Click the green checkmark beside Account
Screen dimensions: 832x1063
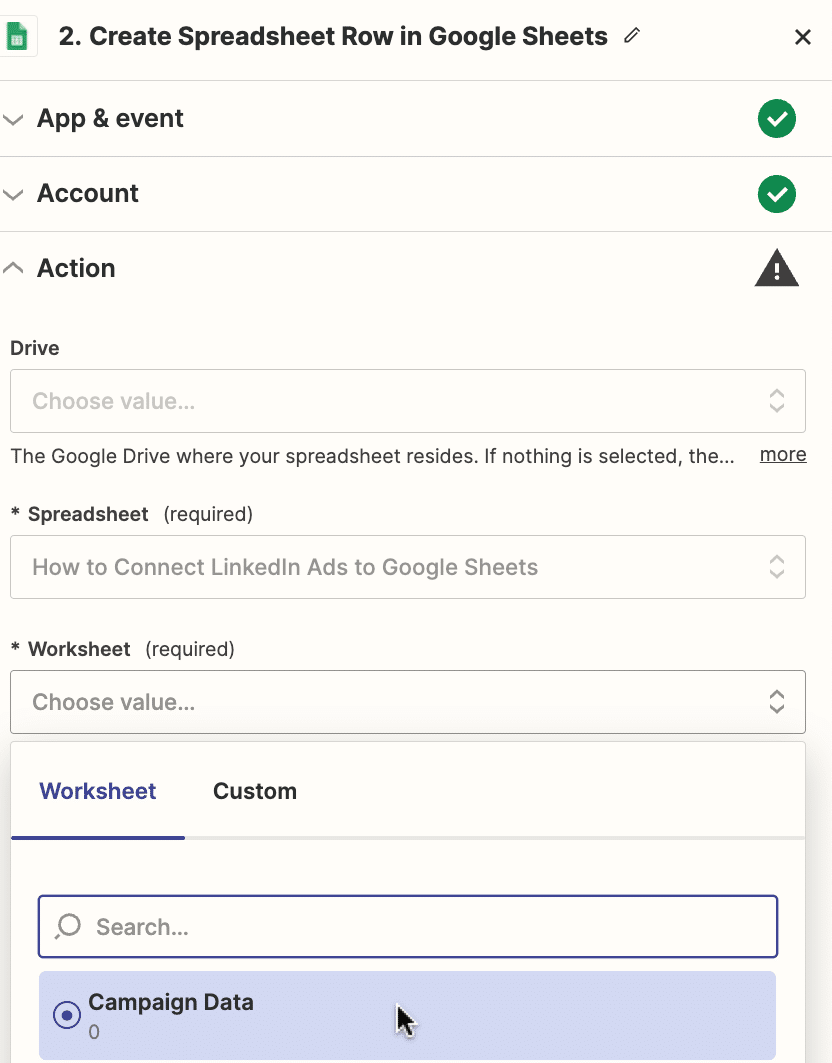click(x=776, y=194)
